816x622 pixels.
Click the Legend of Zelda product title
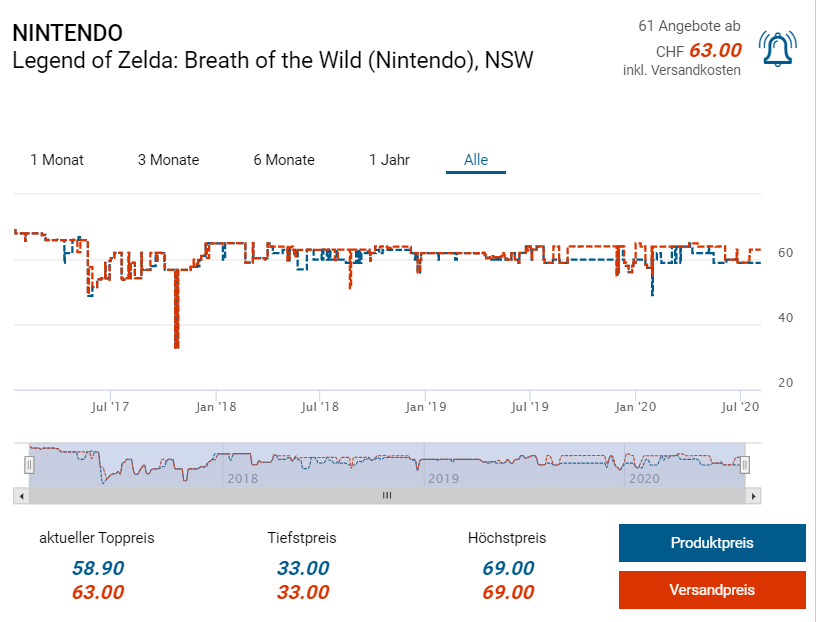point(272,60)
